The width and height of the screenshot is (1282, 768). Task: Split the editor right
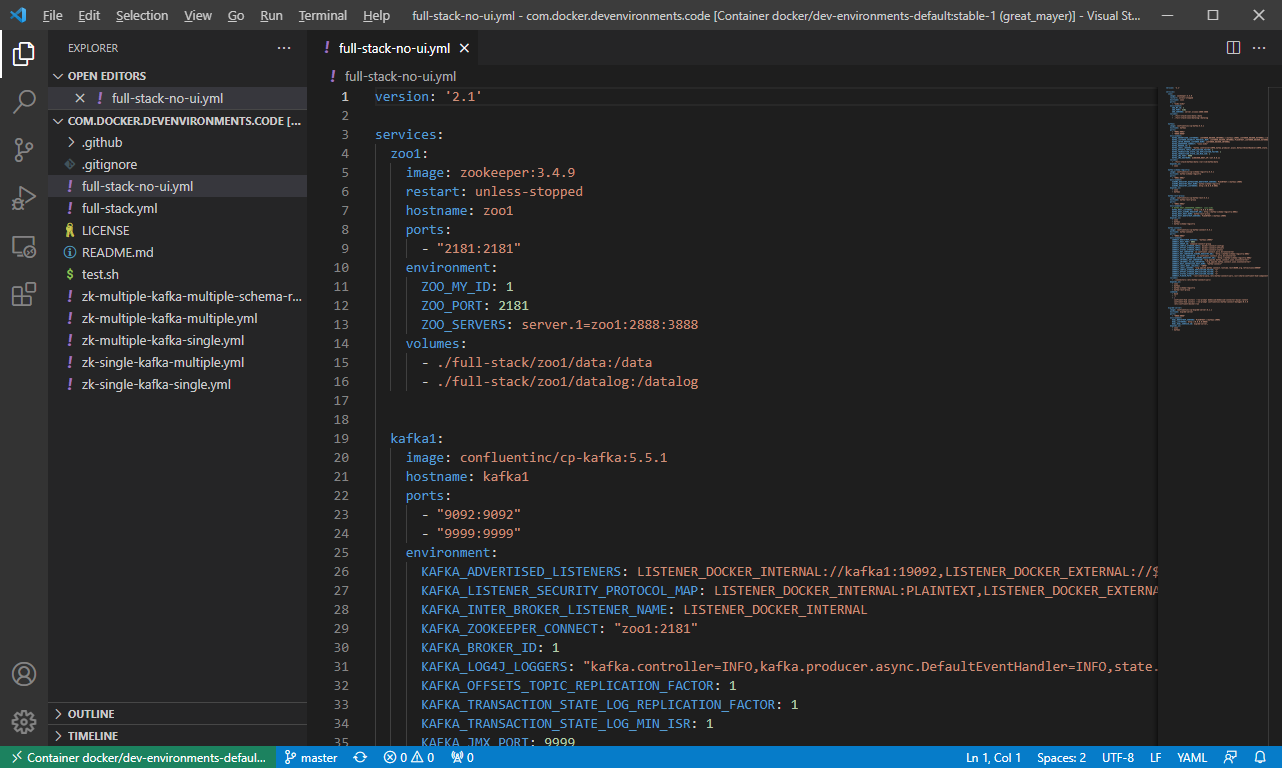1233,47
